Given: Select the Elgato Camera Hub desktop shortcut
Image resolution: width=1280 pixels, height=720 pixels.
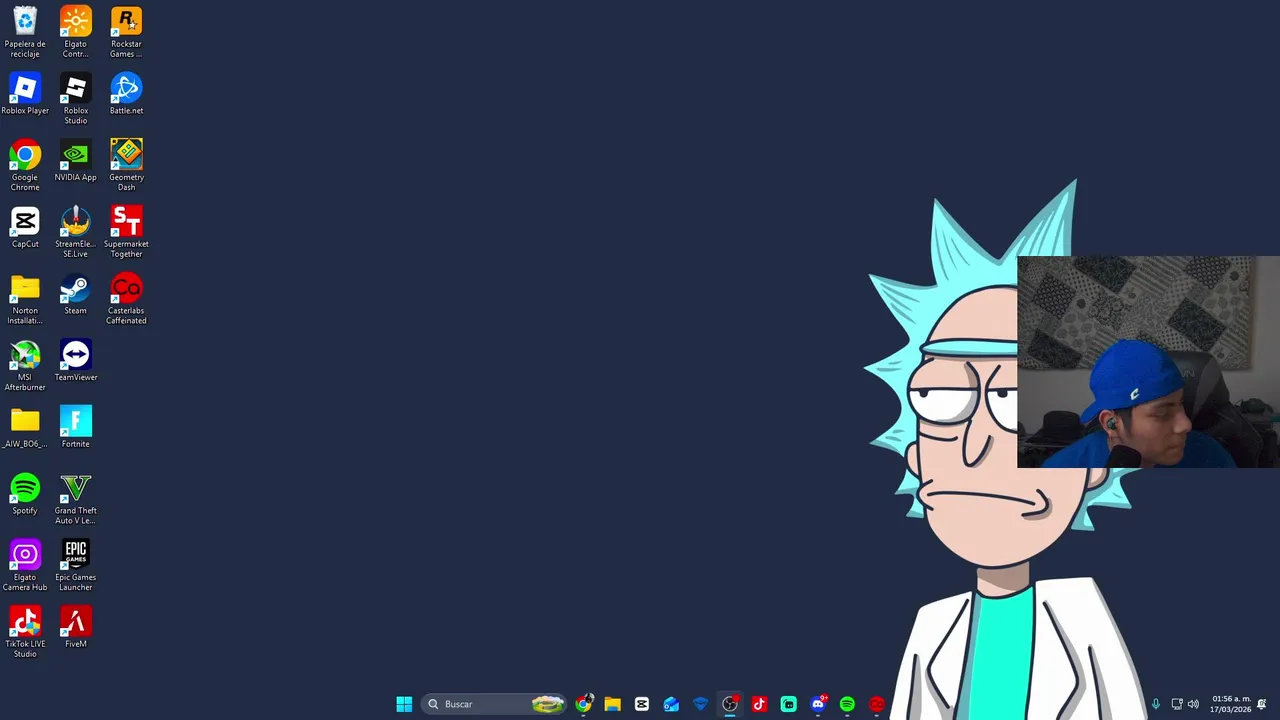Looking at the screenshot, I should pyautogui.click(x=25, y=566).
